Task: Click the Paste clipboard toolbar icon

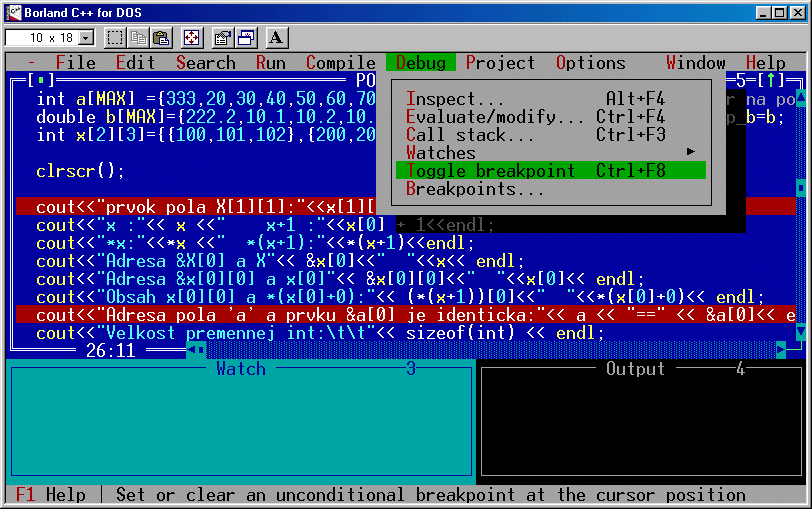Action: tap(161, 38)
